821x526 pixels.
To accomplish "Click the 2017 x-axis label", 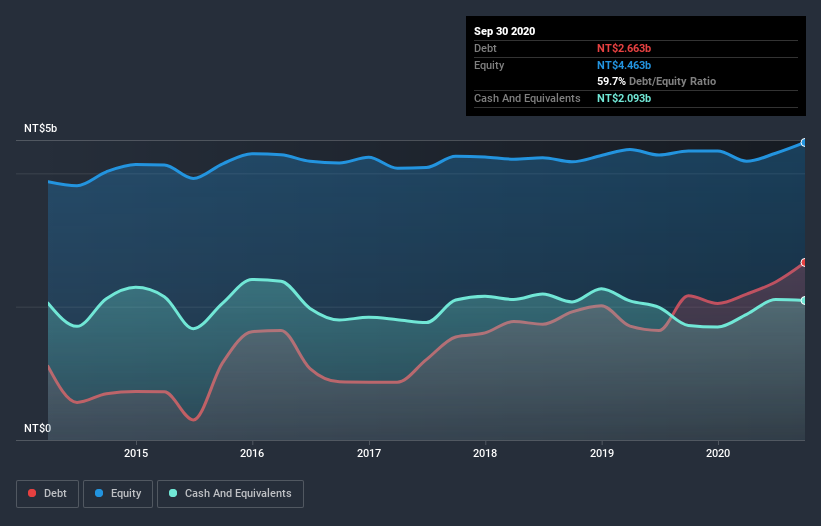I will [x=369, y=453].
